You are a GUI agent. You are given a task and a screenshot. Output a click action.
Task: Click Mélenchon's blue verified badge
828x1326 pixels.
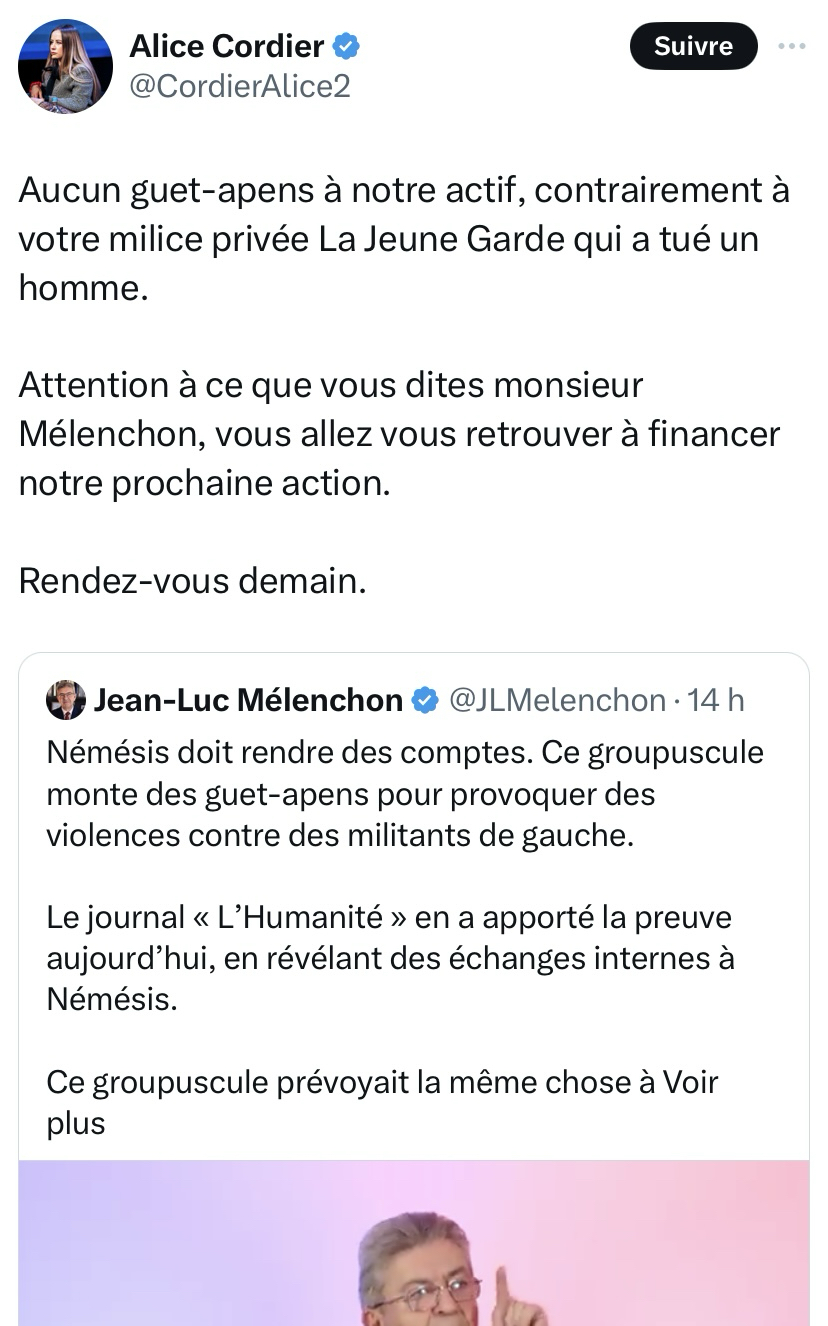pyautogui.click(x=425, y=700)
